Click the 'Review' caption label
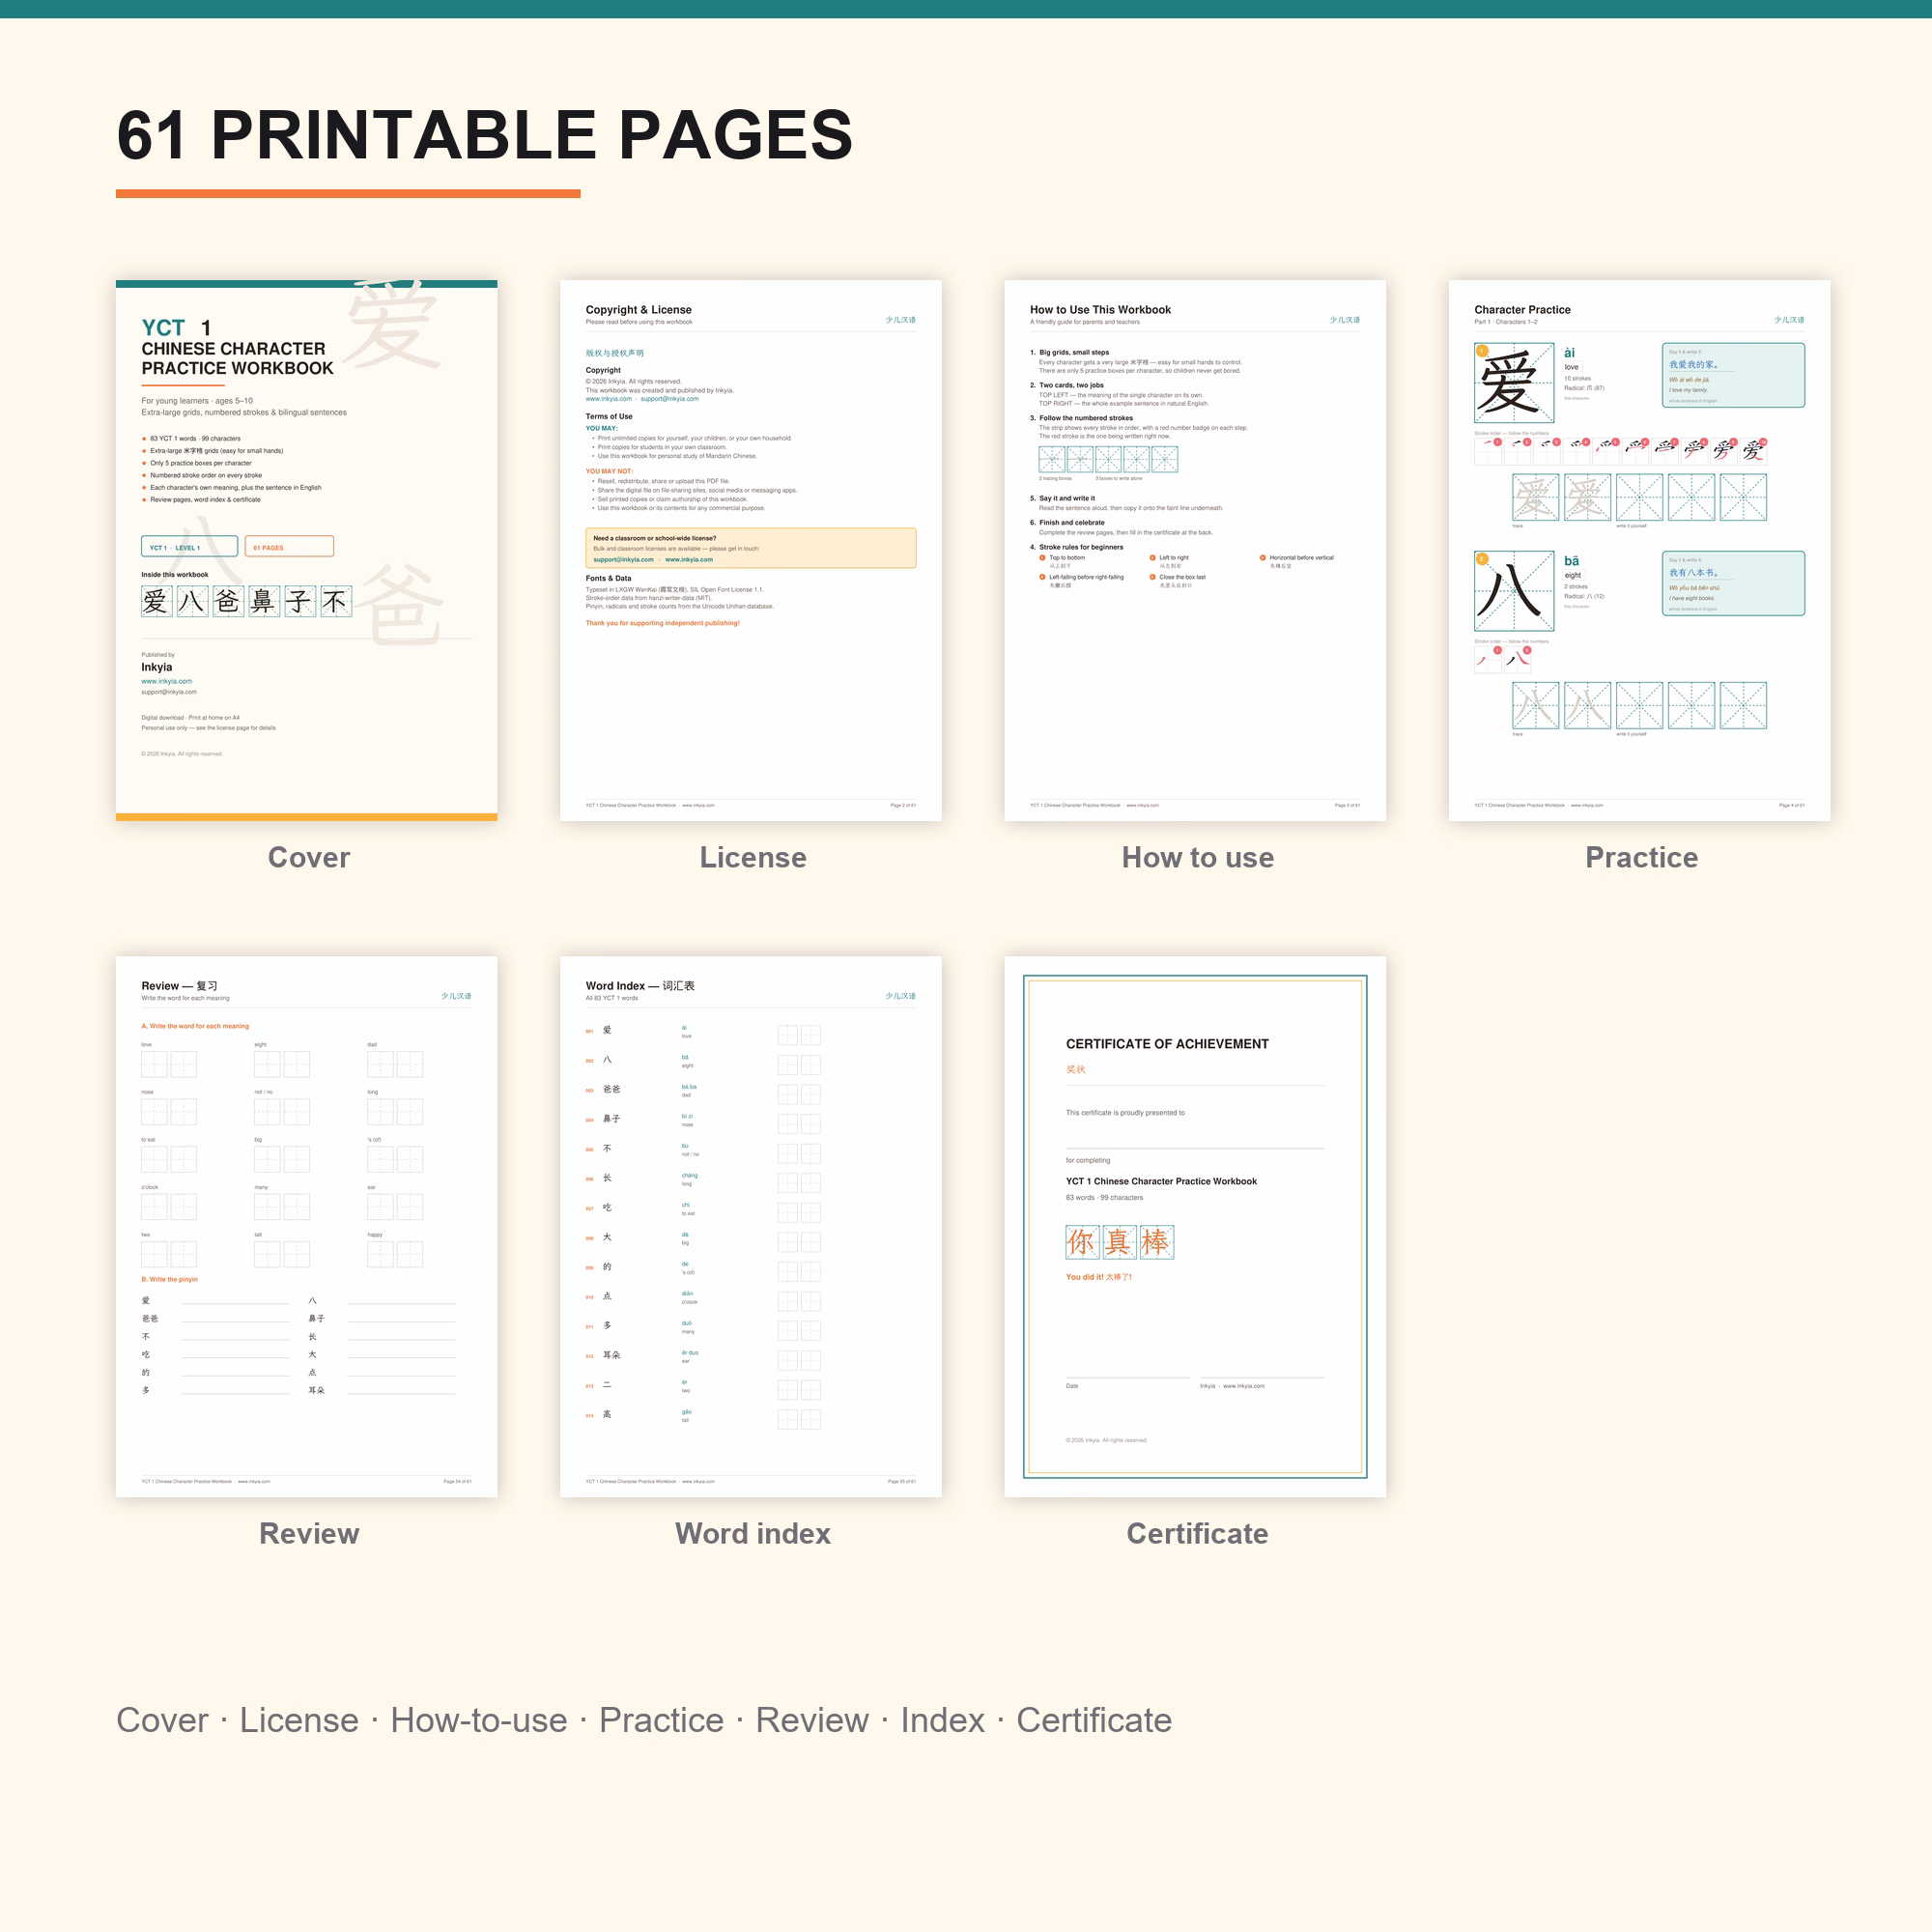This screenshot has height=1932, width=1932. [x=309, y=1534]
